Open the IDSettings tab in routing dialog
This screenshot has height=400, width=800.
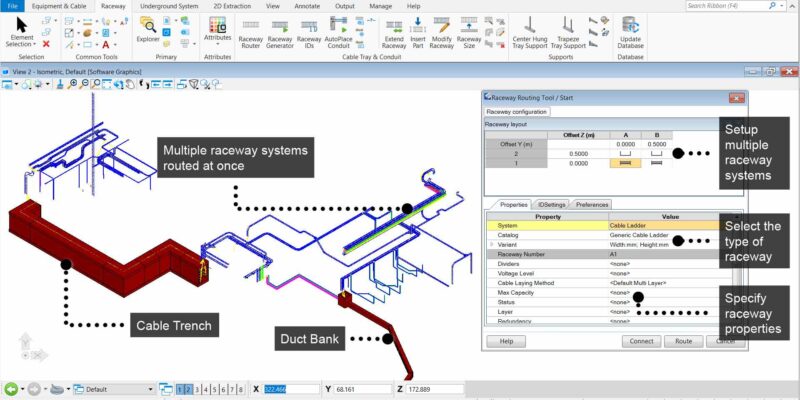pyautogui.click(x=550, y=204)
